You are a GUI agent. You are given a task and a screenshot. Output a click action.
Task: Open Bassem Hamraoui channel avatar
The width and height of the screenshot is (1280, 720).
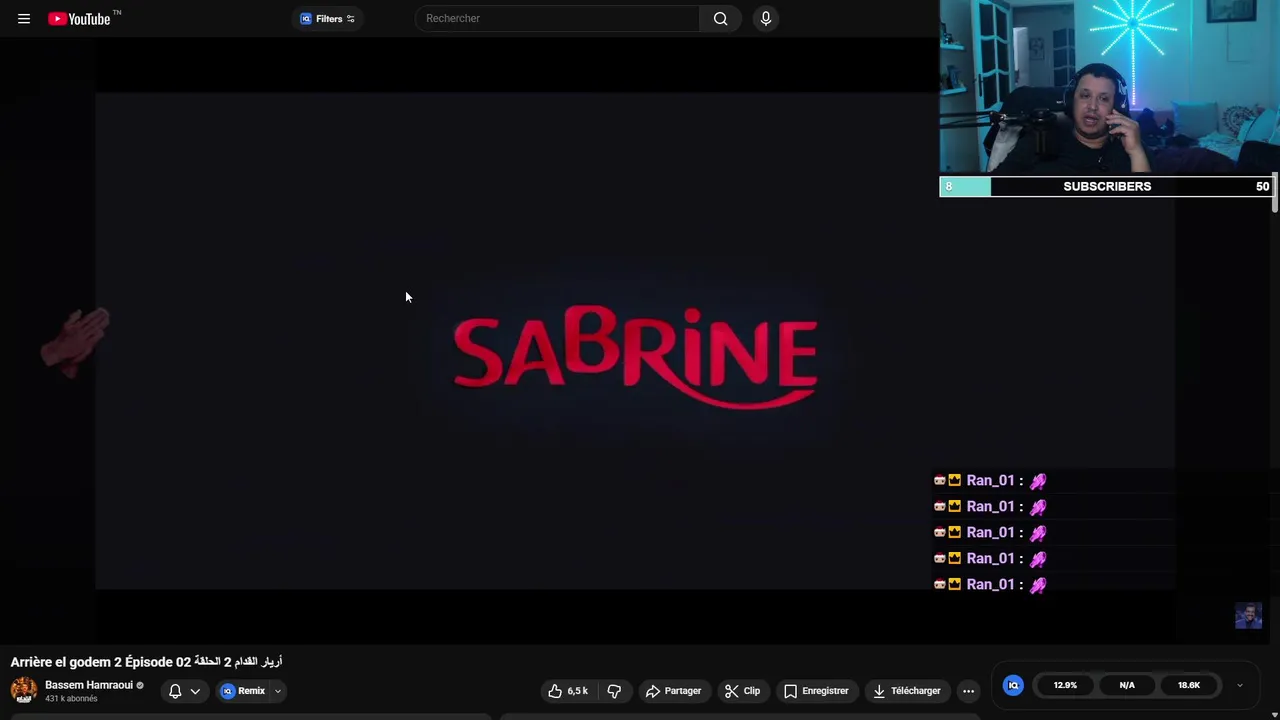click(x=24, y=690)
